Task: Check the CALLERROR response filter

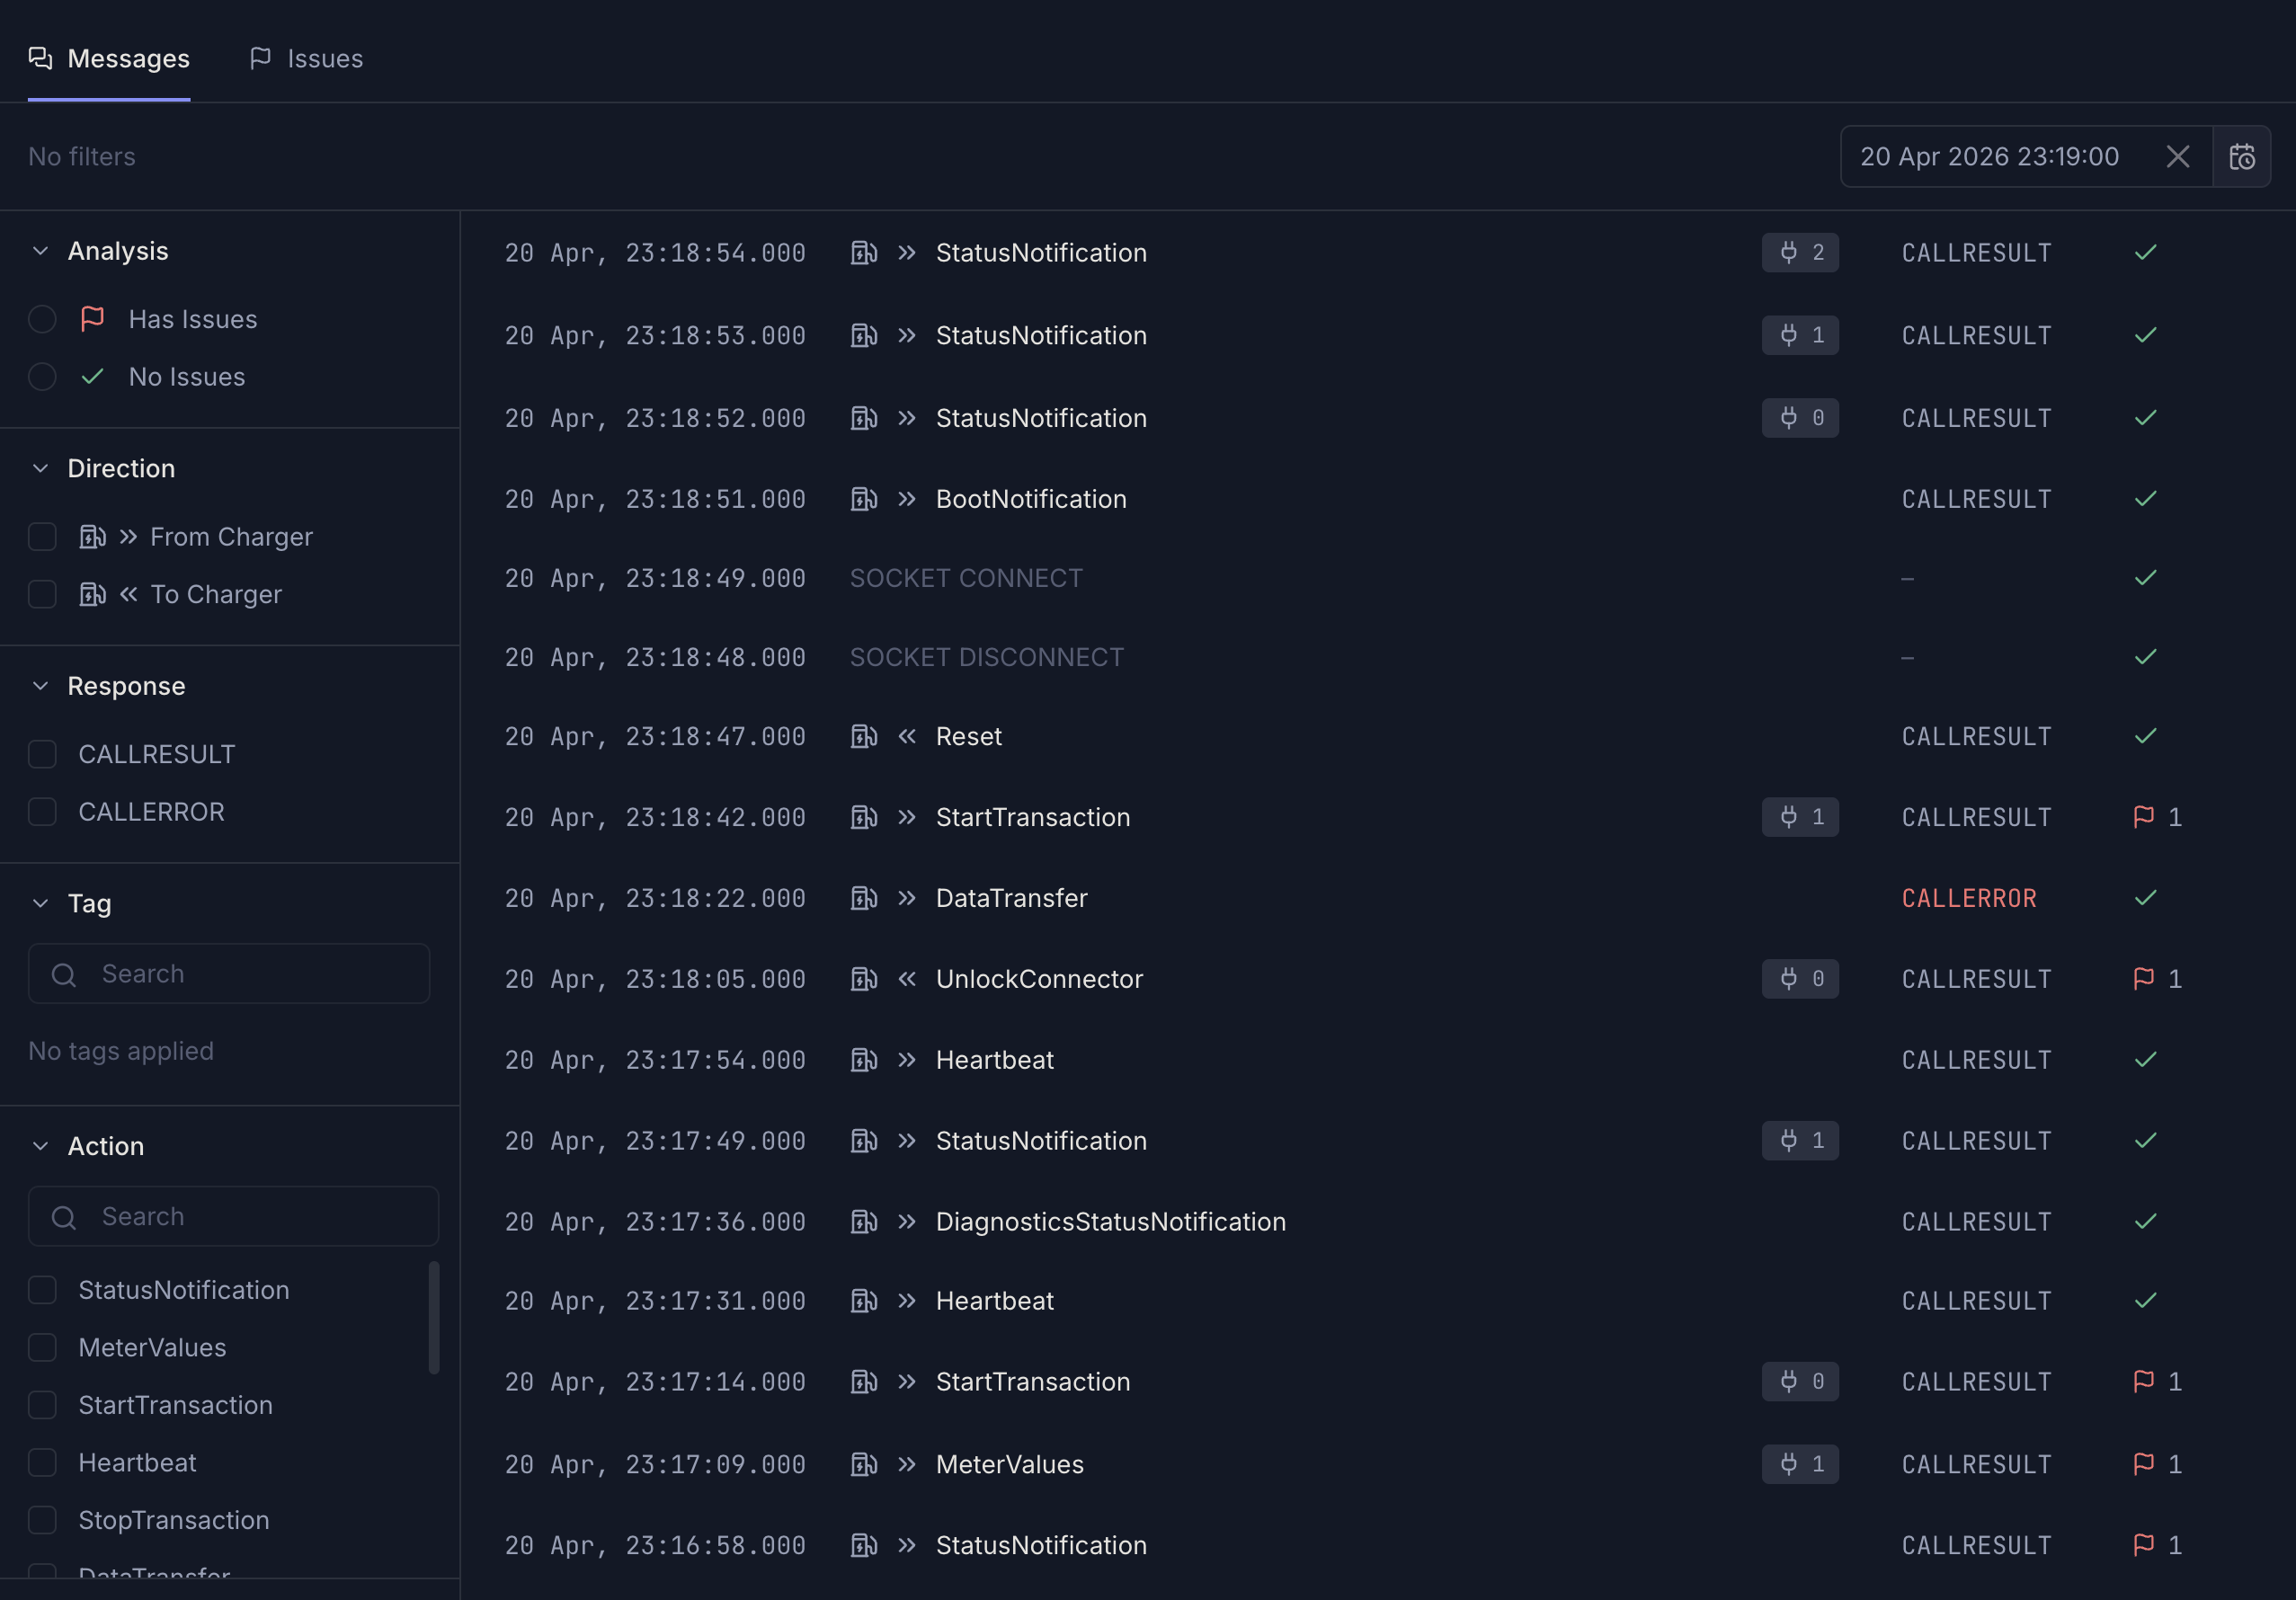Action: coord(42,812)
